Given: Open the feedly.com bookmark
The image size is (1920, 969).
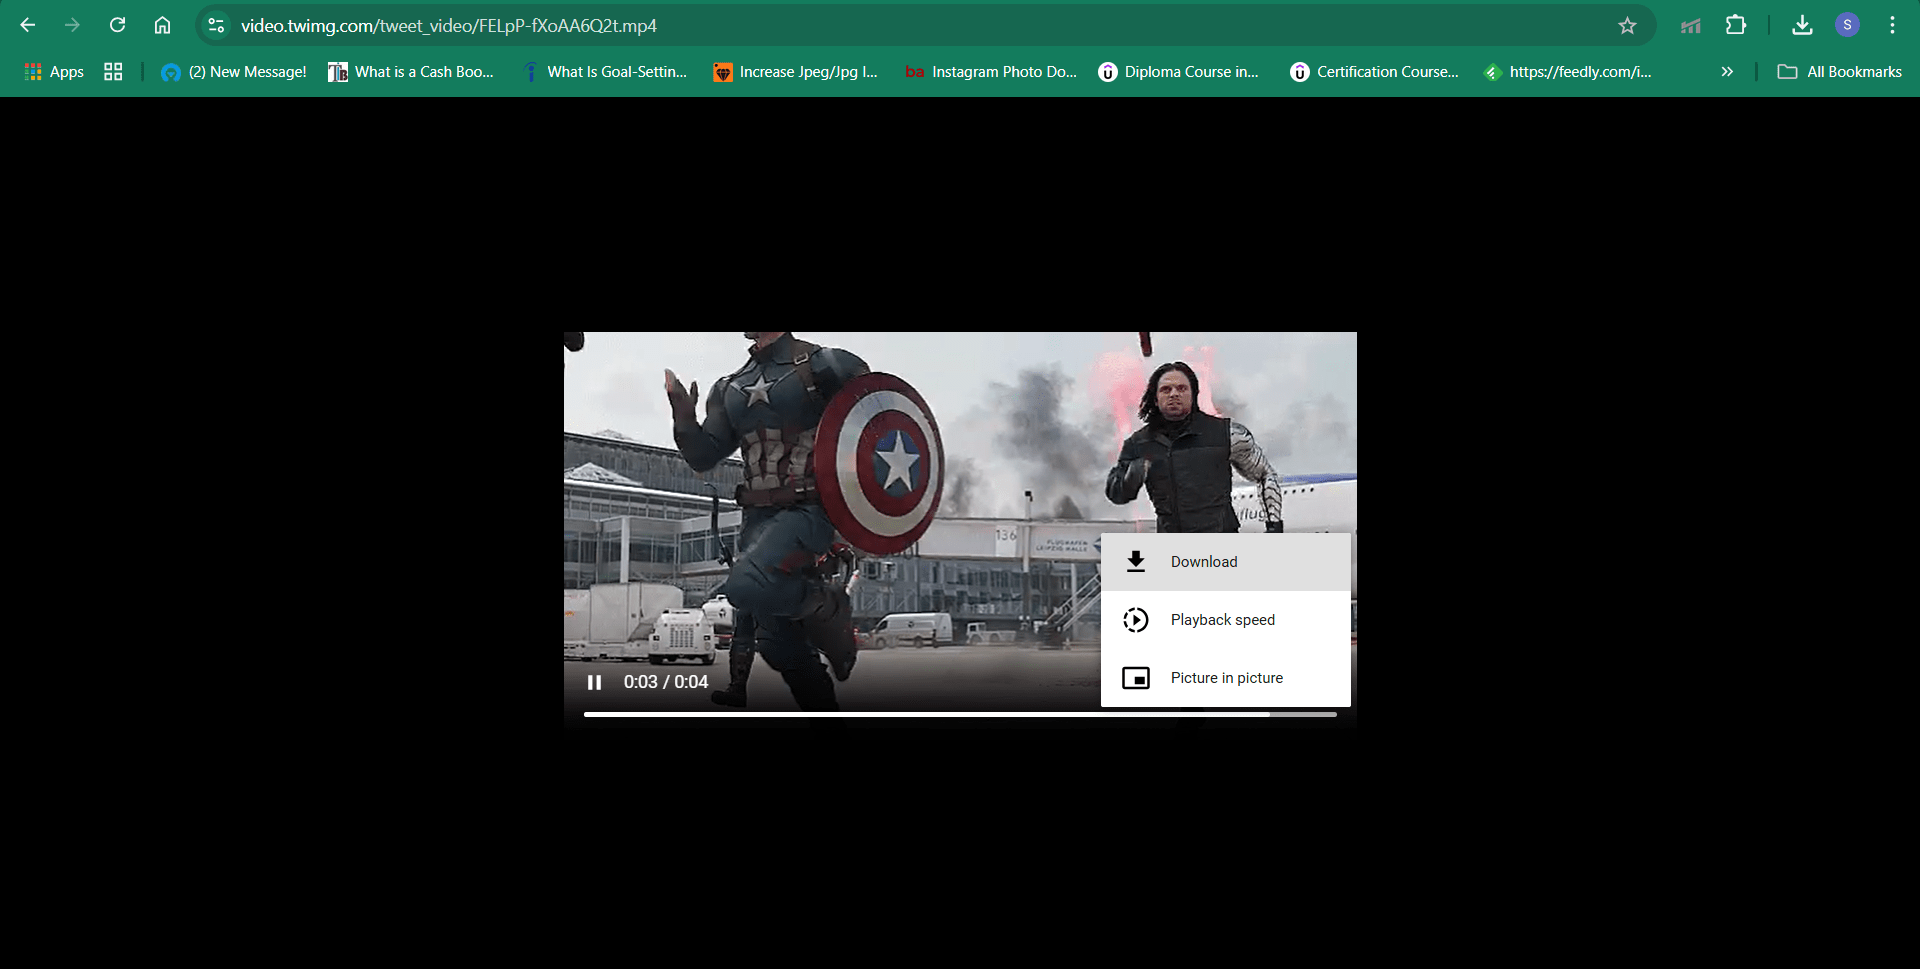Looking at the screenshot, I should point(1568,72).
